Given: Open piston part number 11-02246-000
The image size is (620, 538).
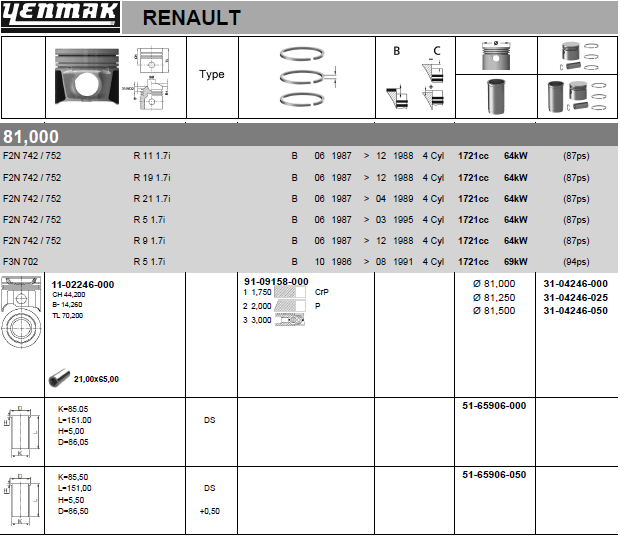Looking at the screenshot, I should pos(83,285).
